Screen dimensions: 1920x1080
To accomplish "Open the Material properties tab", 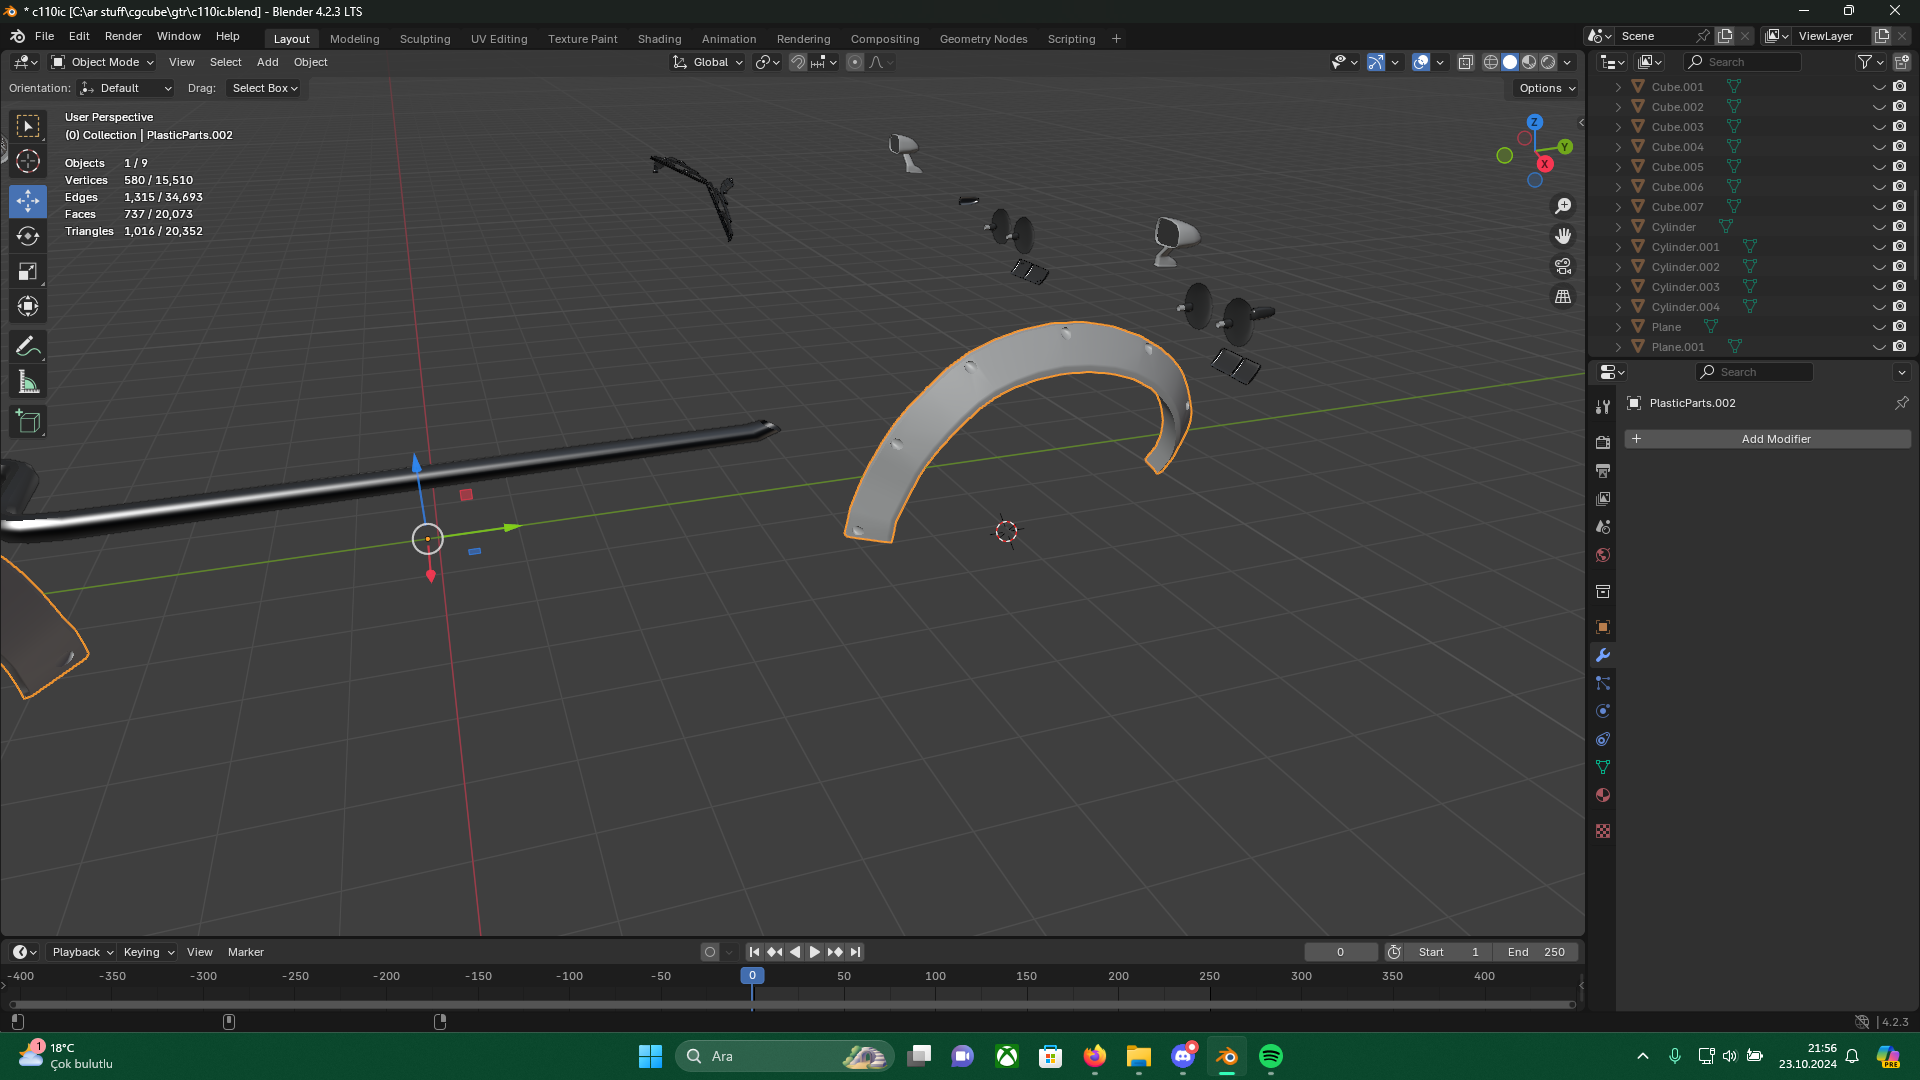I will (x=1603, y=796).
